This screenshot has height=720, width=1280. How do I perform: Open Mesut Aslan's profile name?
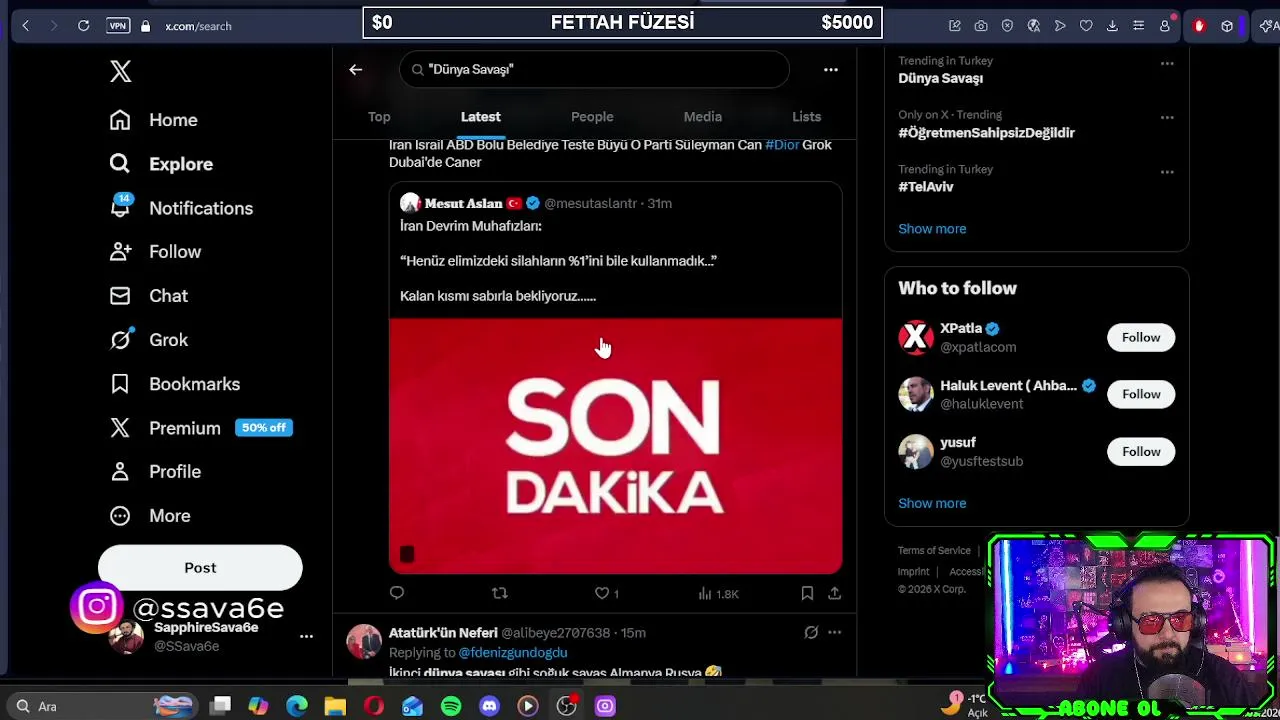click(x=463, y=203)
